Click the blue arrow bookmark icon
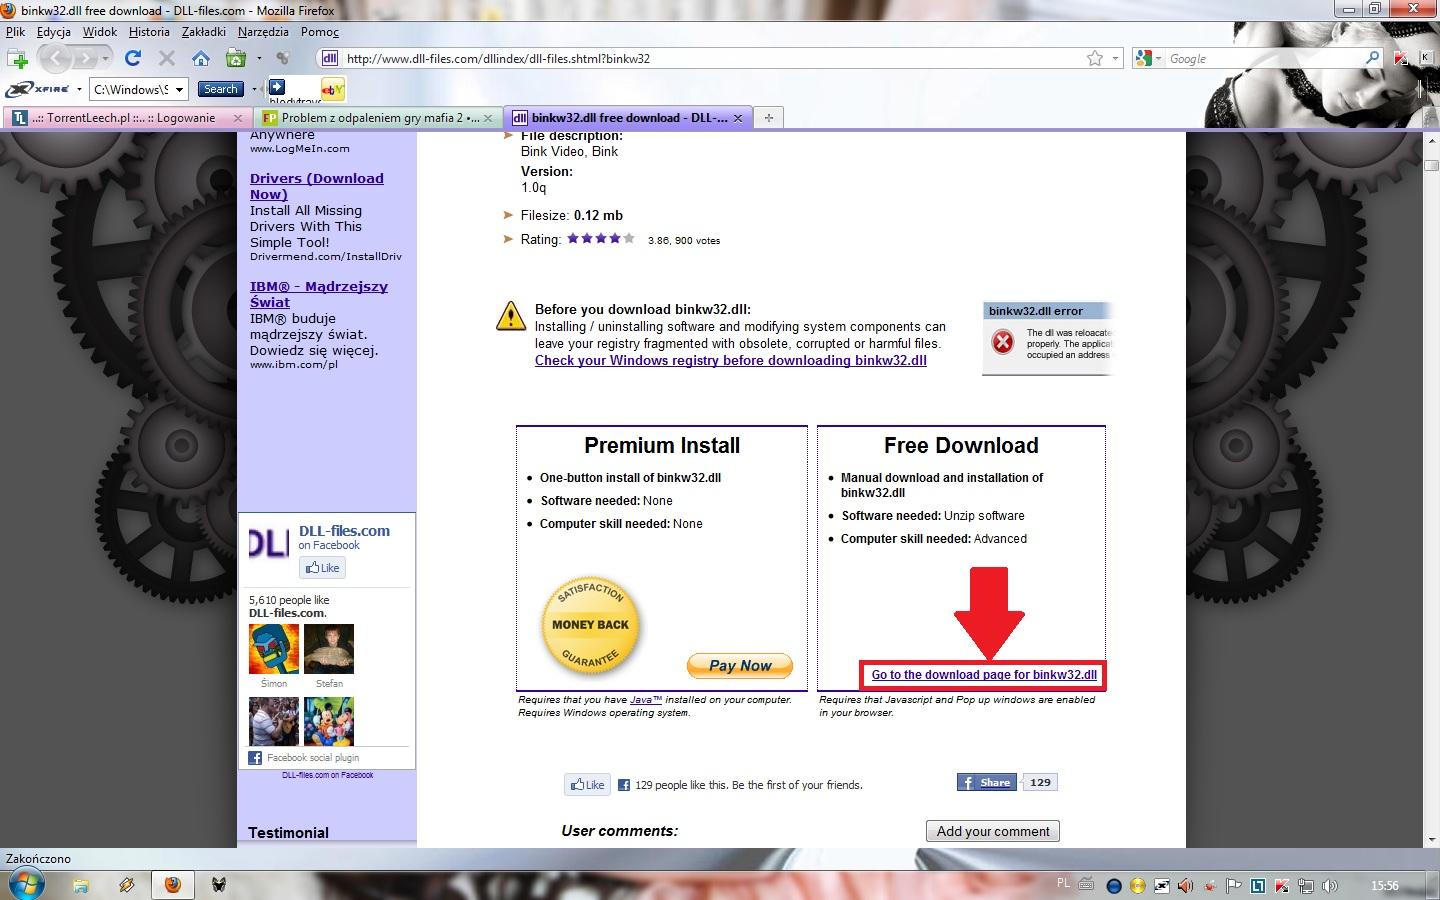 tap(277, 87)
